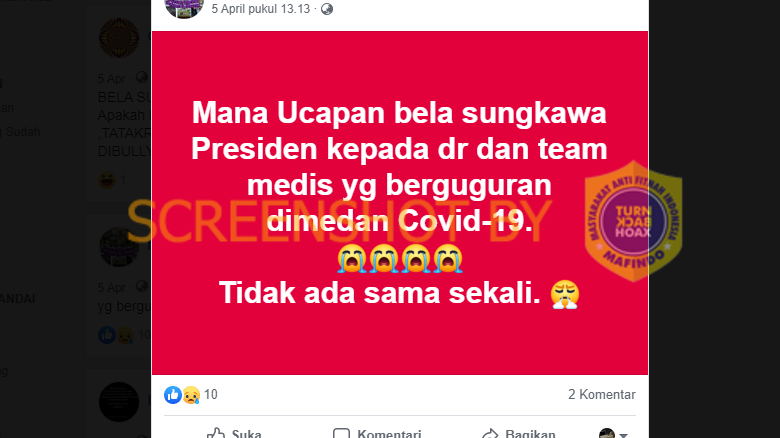Click the Komentari comment button

click(x=377, y=433)
